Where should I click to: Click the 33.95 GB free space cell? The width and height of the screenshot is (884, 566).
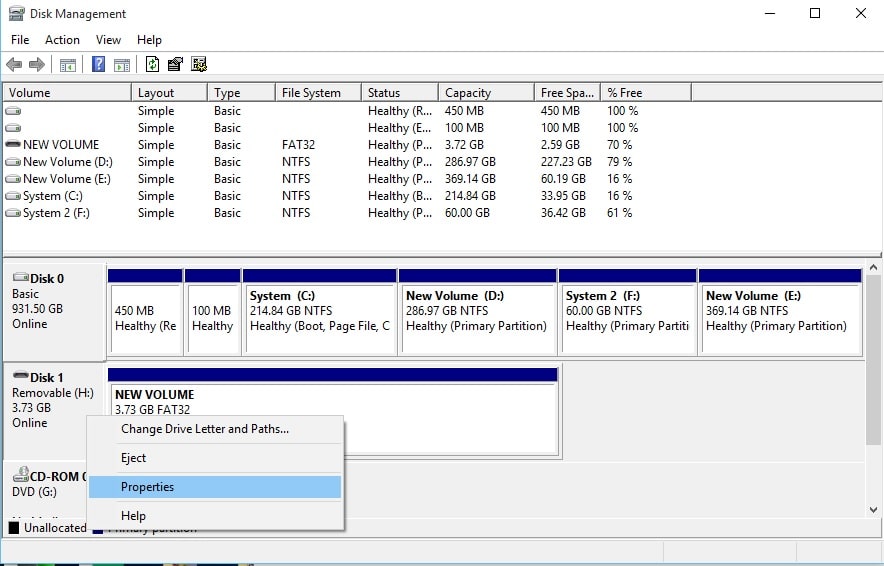563,196
